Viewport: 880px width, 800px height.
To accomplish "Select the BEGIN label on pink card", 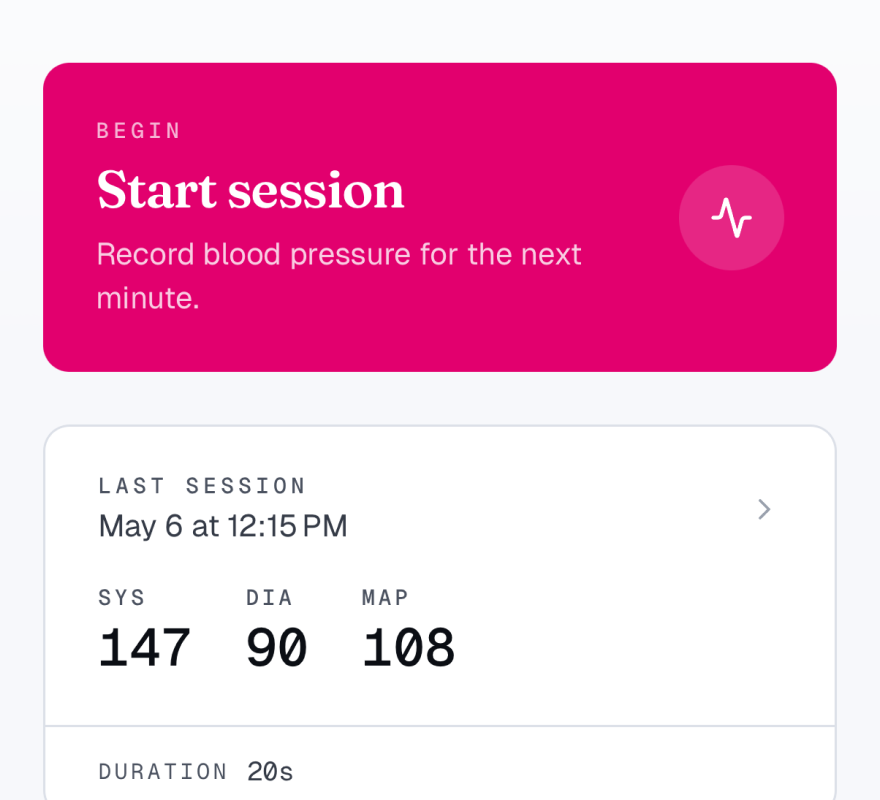I will 139,131.
